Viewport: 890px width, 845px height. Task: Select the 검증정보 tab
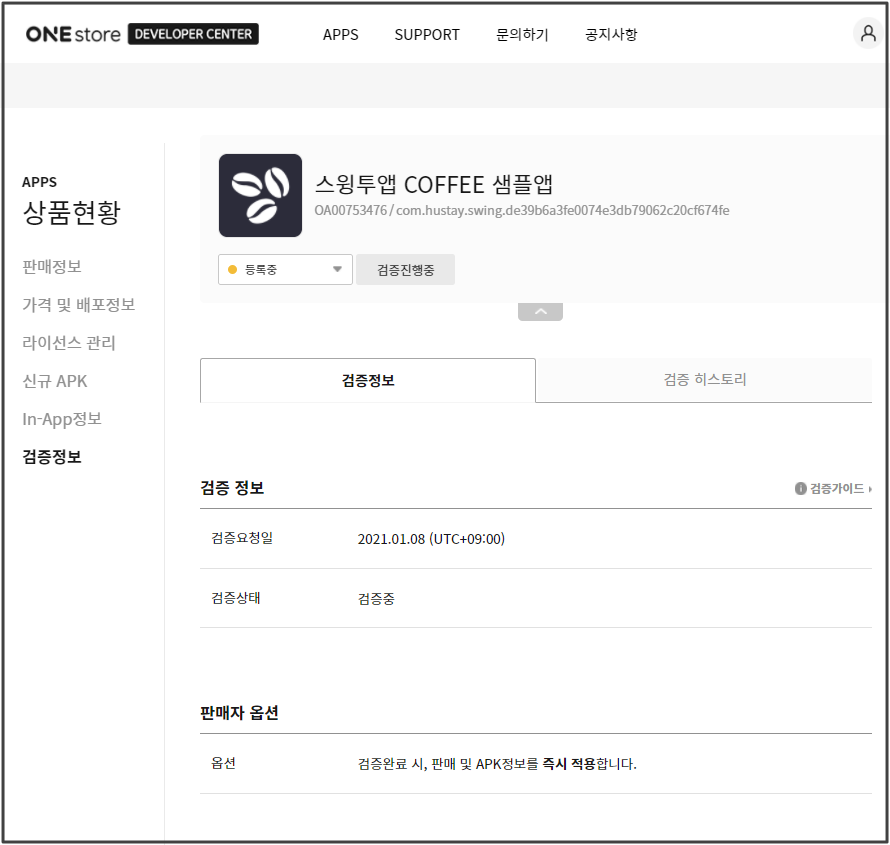(368, 381)
